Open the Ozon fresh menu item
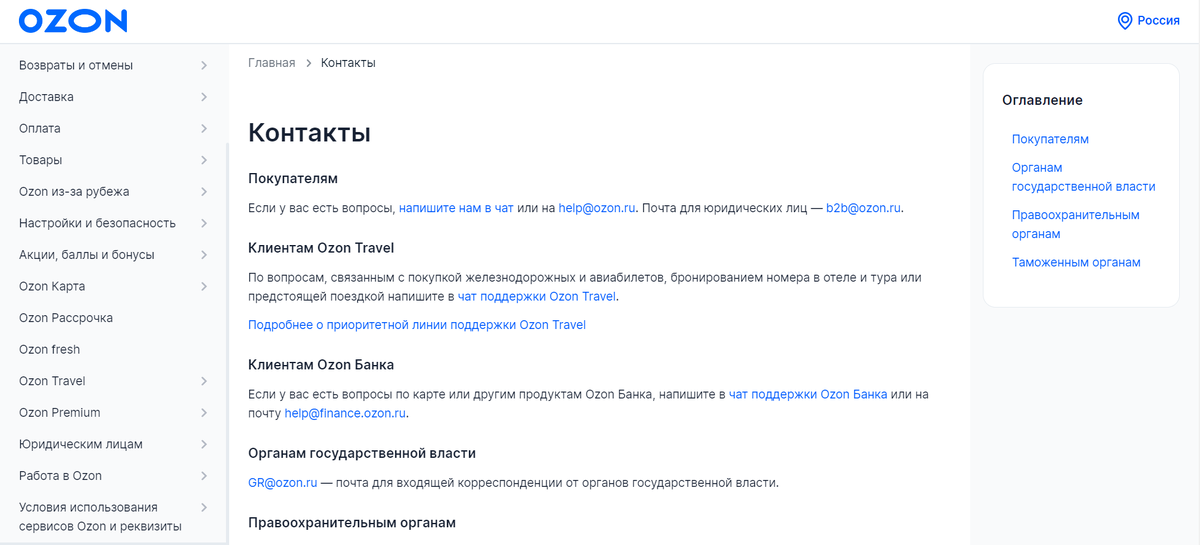 pyautogui.click(x=49, y=349)
